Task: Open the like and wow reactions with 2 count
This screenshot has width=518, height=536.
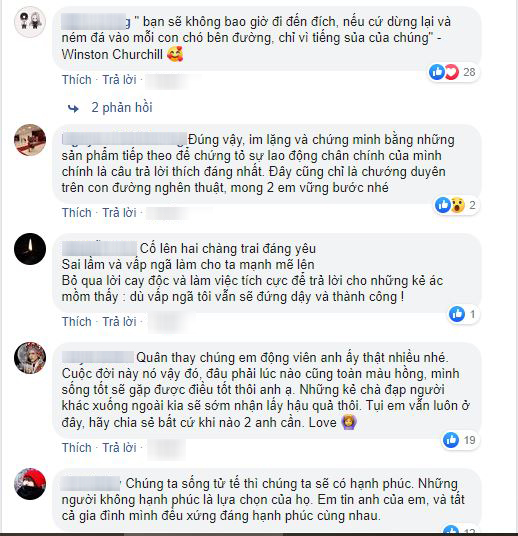Action: tap(456, 205)
